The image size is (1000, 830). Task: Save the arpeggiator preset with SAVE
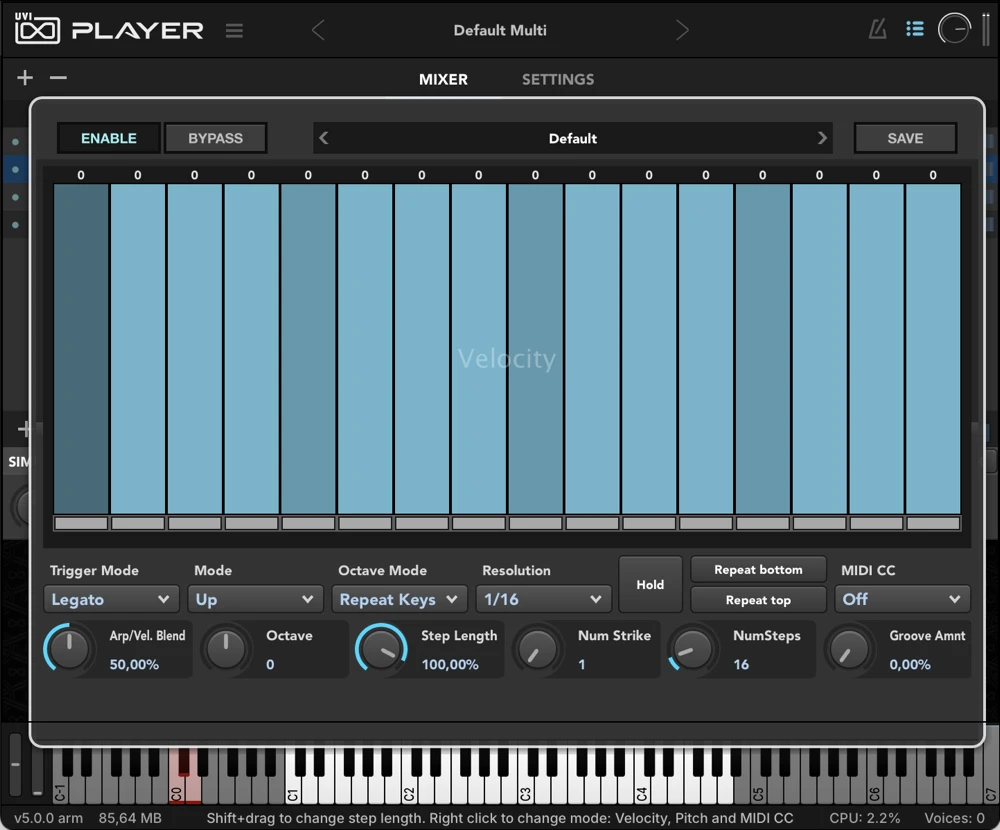pos(905,138)
